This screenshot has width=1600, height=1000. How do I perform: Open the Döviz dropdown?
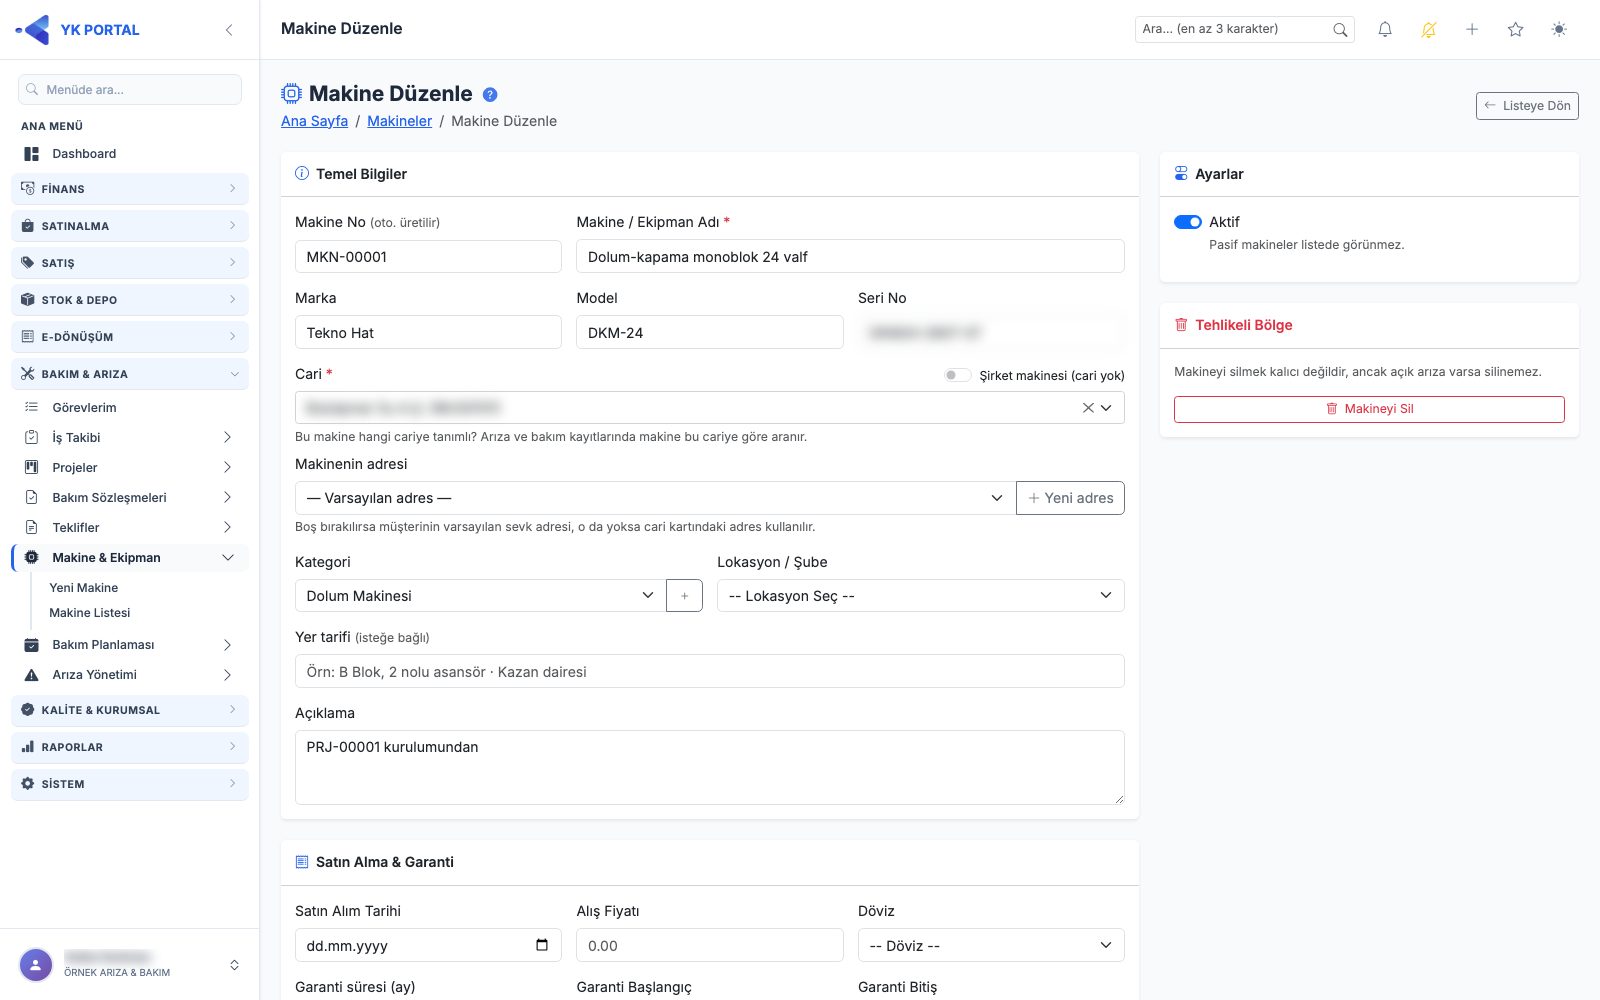coord(991,945)
